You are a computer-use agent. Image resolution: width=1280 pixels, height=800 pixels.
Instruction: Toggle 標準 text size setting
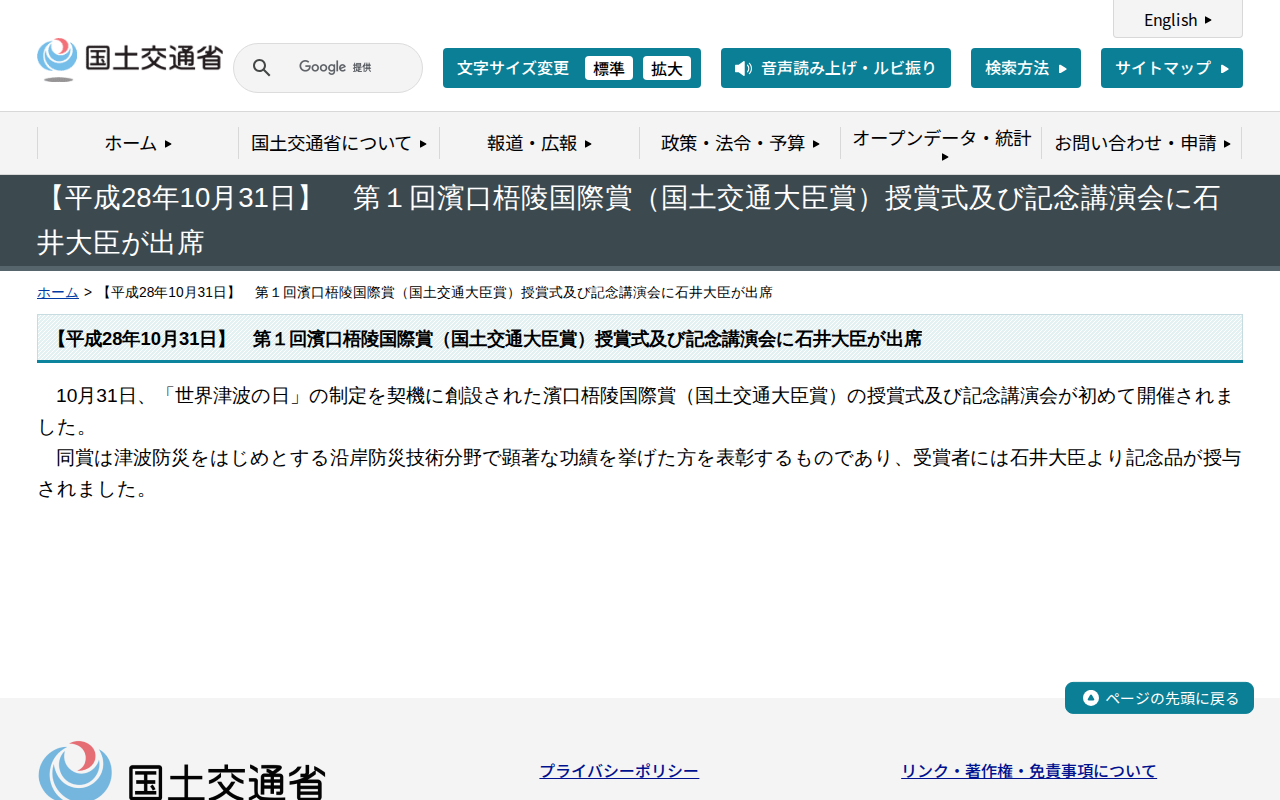[609, 68]
